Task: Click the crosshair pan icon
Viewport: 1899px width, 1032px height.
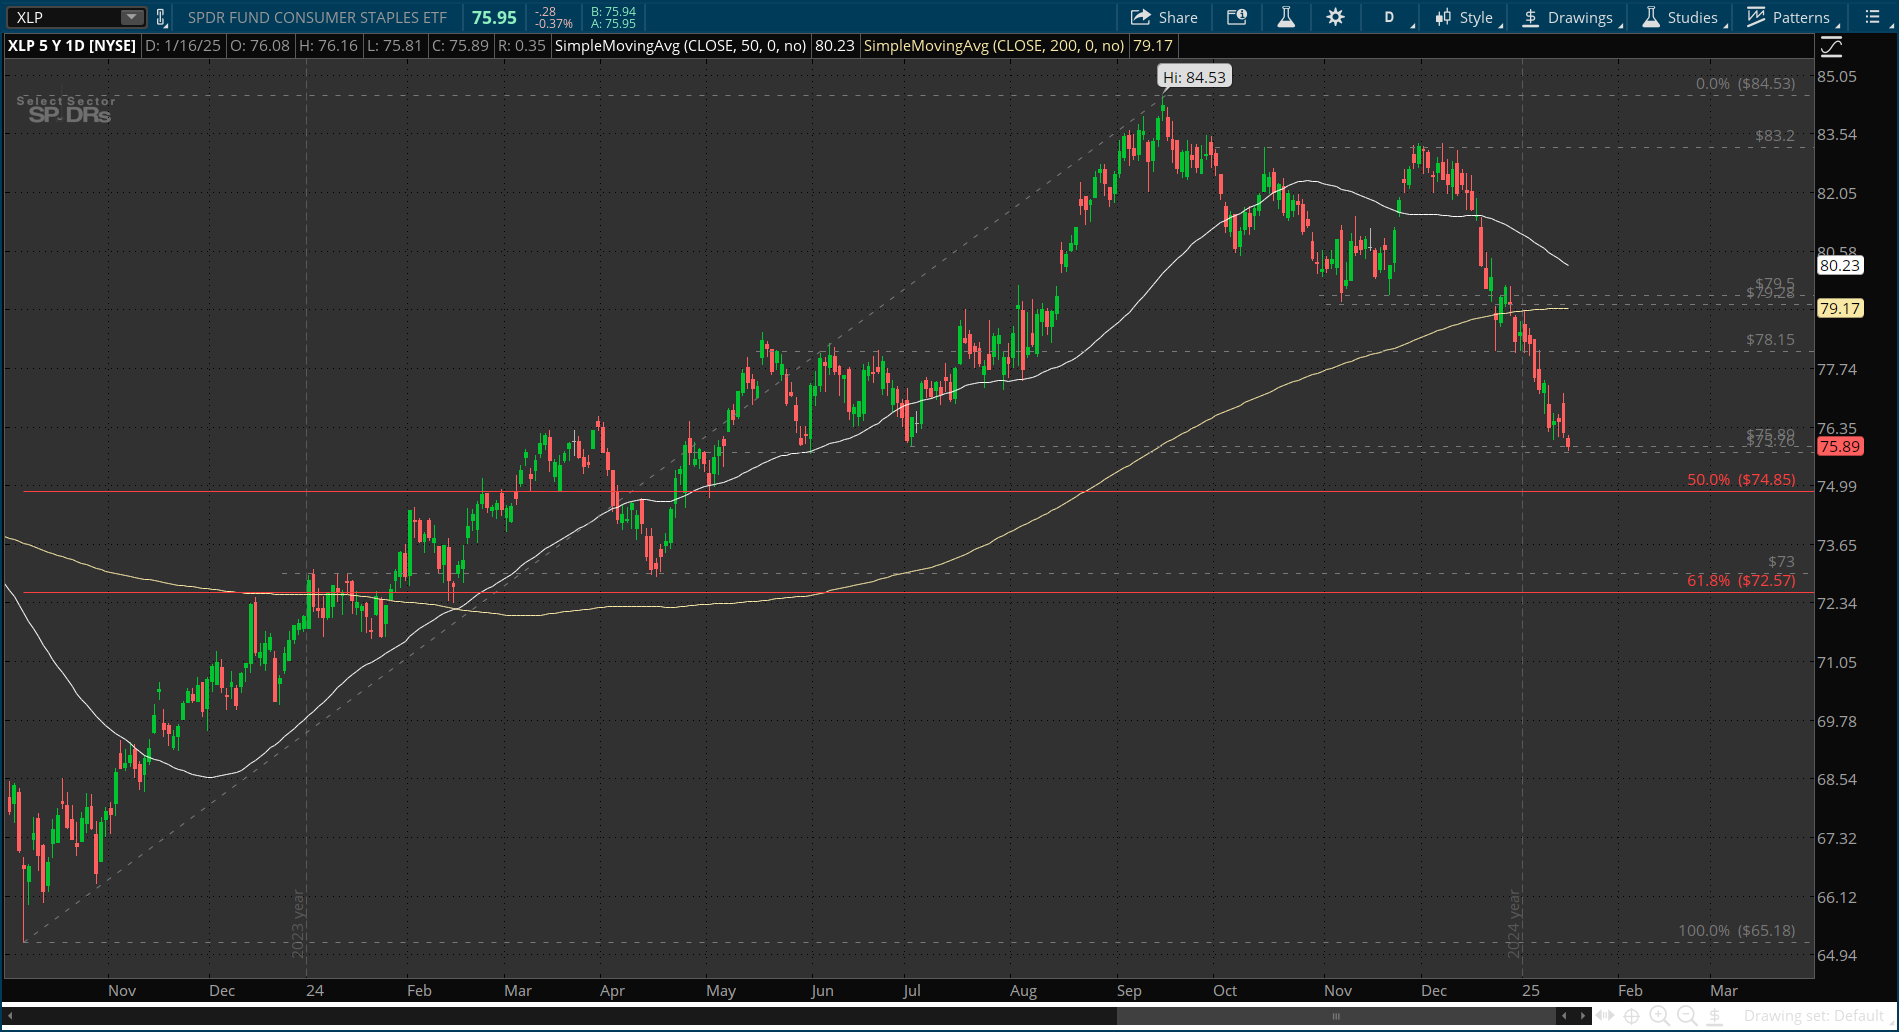Action: click(1631, 1017)
